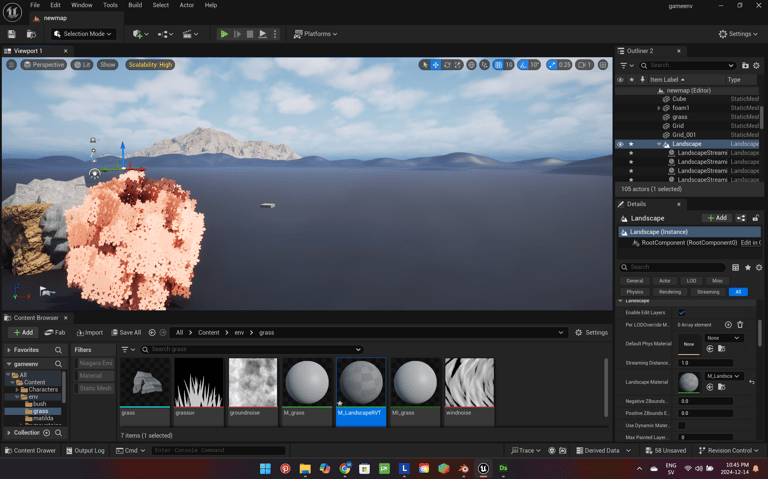
Task: Hide Landscape with the eye icon
Action: [x=620, y=144]
